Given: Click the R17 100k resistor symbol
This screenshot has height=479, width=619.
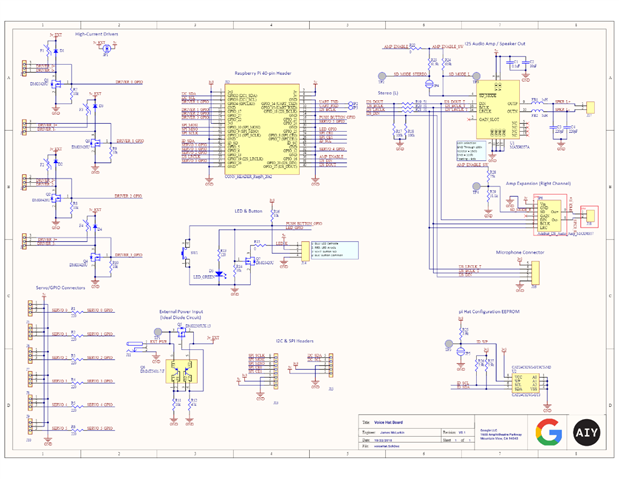Looking at the screenshot, I should click(x=394, y=131).
